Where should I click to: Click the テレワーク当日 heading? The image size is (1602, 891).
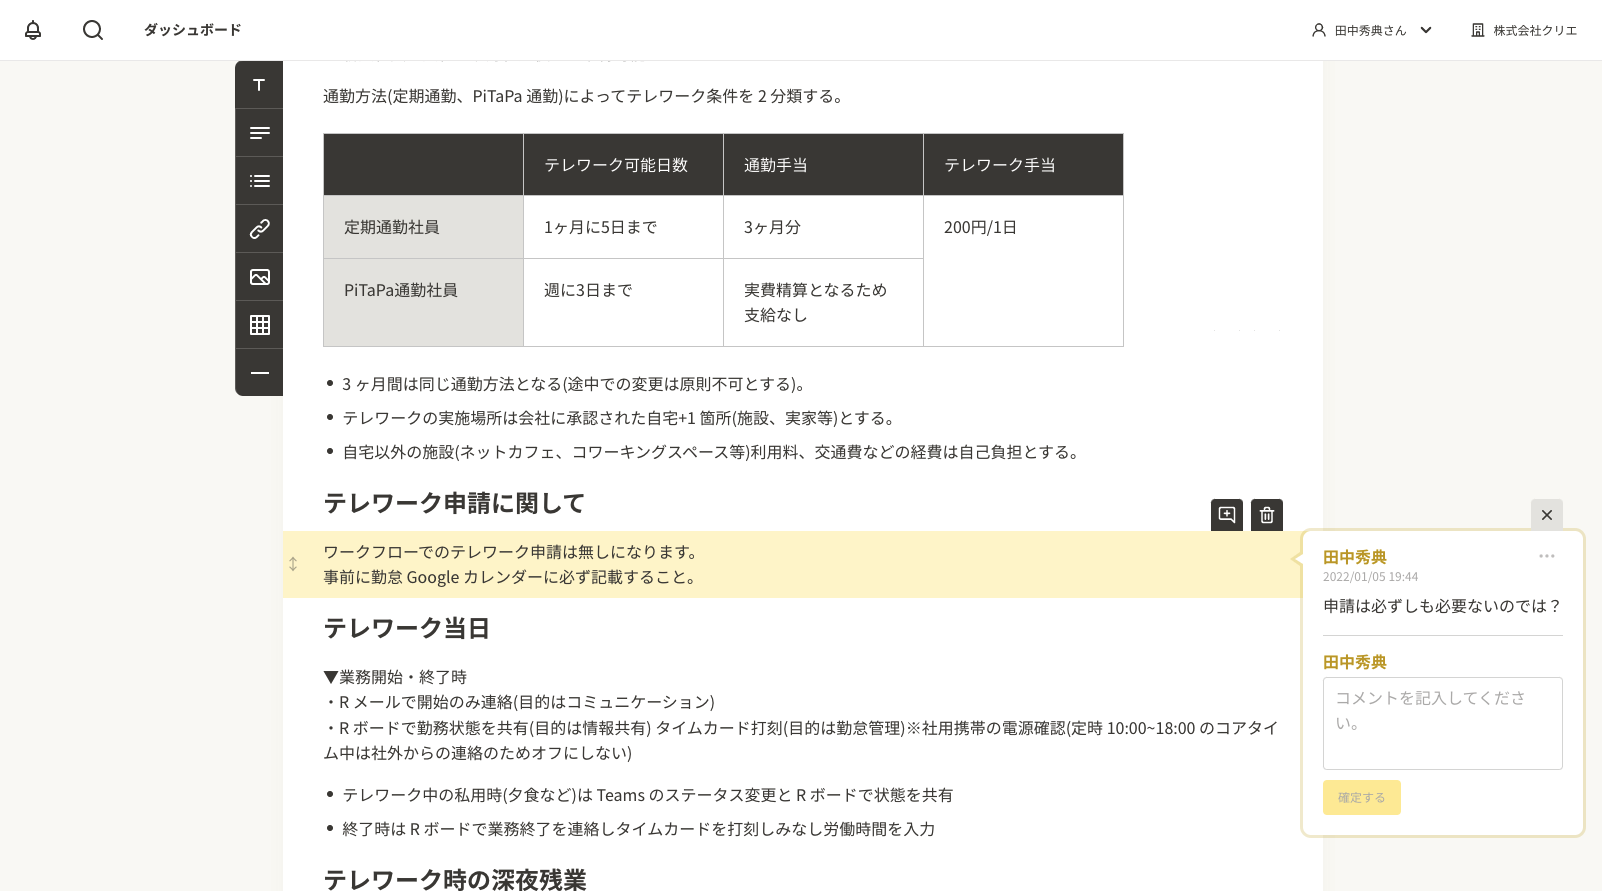point(406,628)
